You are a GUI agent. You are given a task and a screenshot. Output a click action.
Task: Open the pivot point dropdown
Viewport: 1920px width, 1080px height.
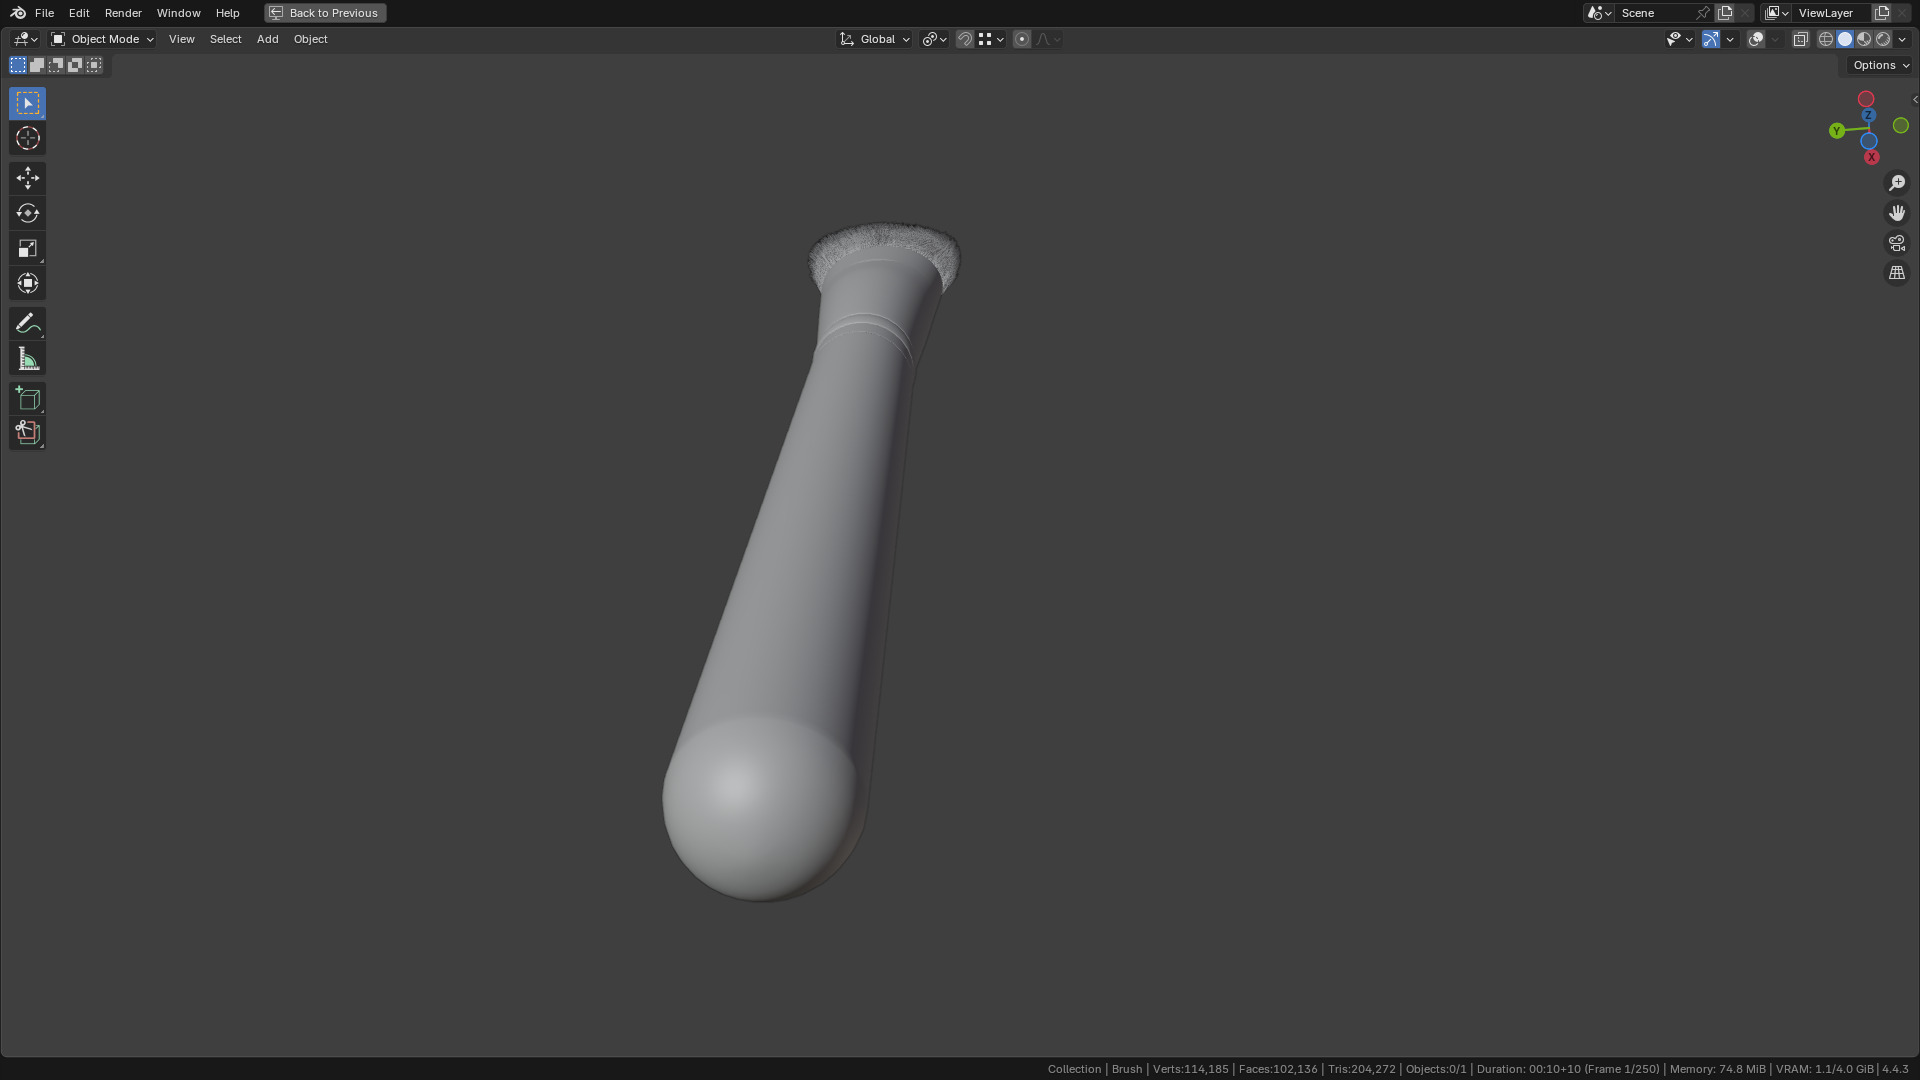coord(934,39)
